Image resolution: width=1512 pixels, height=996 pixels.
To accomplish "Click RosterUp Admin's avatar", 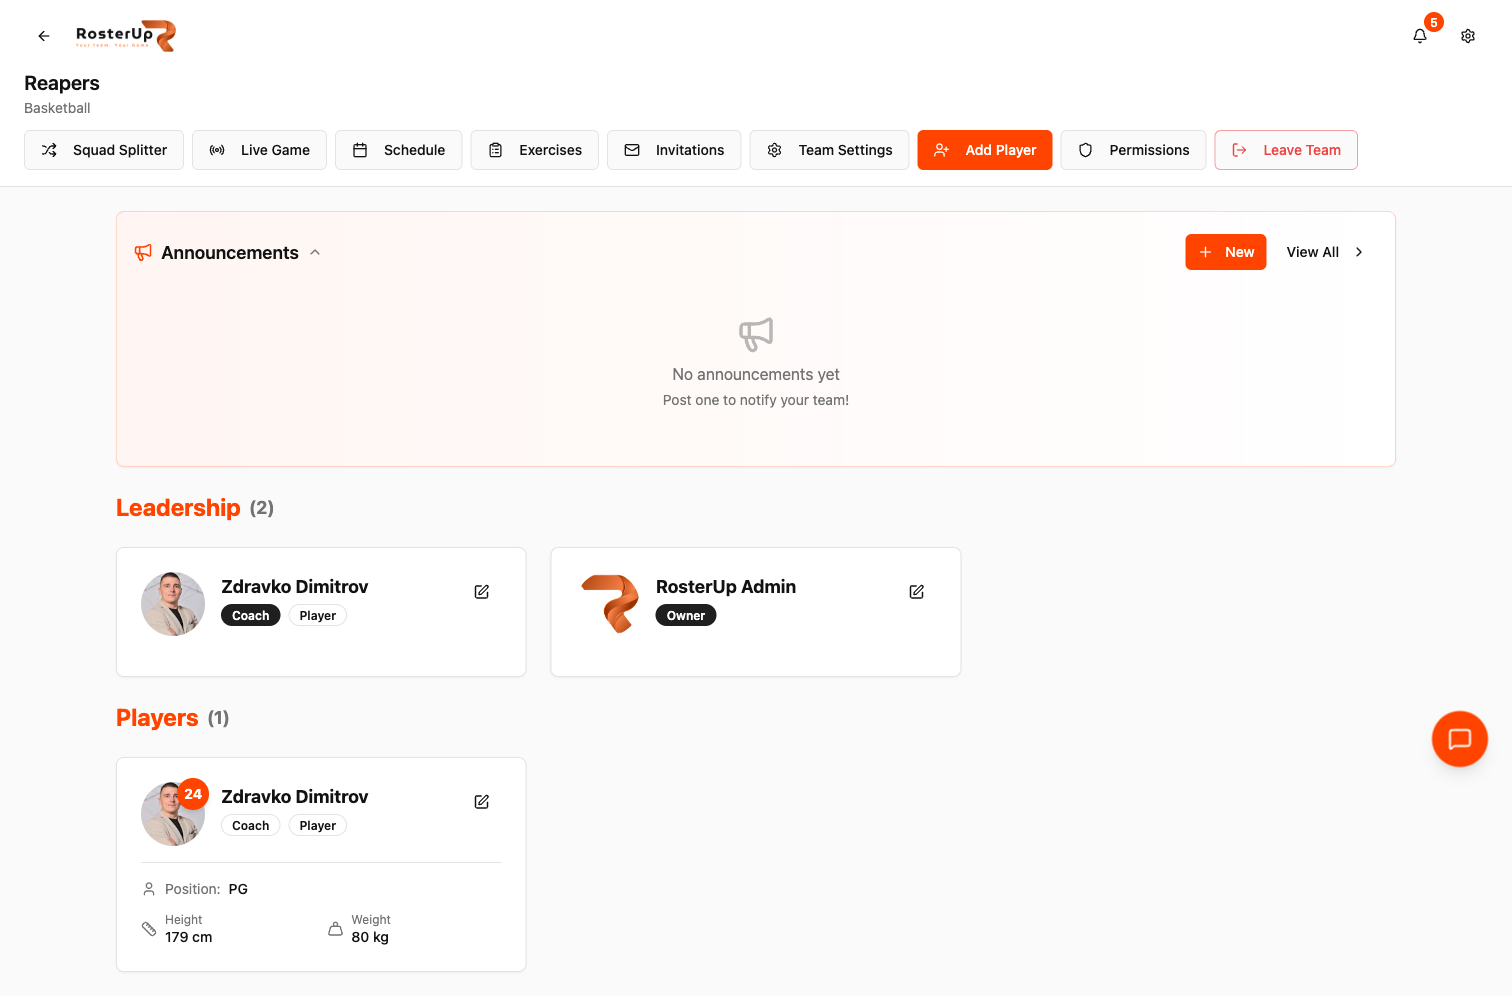I will [x=608, y=604].
